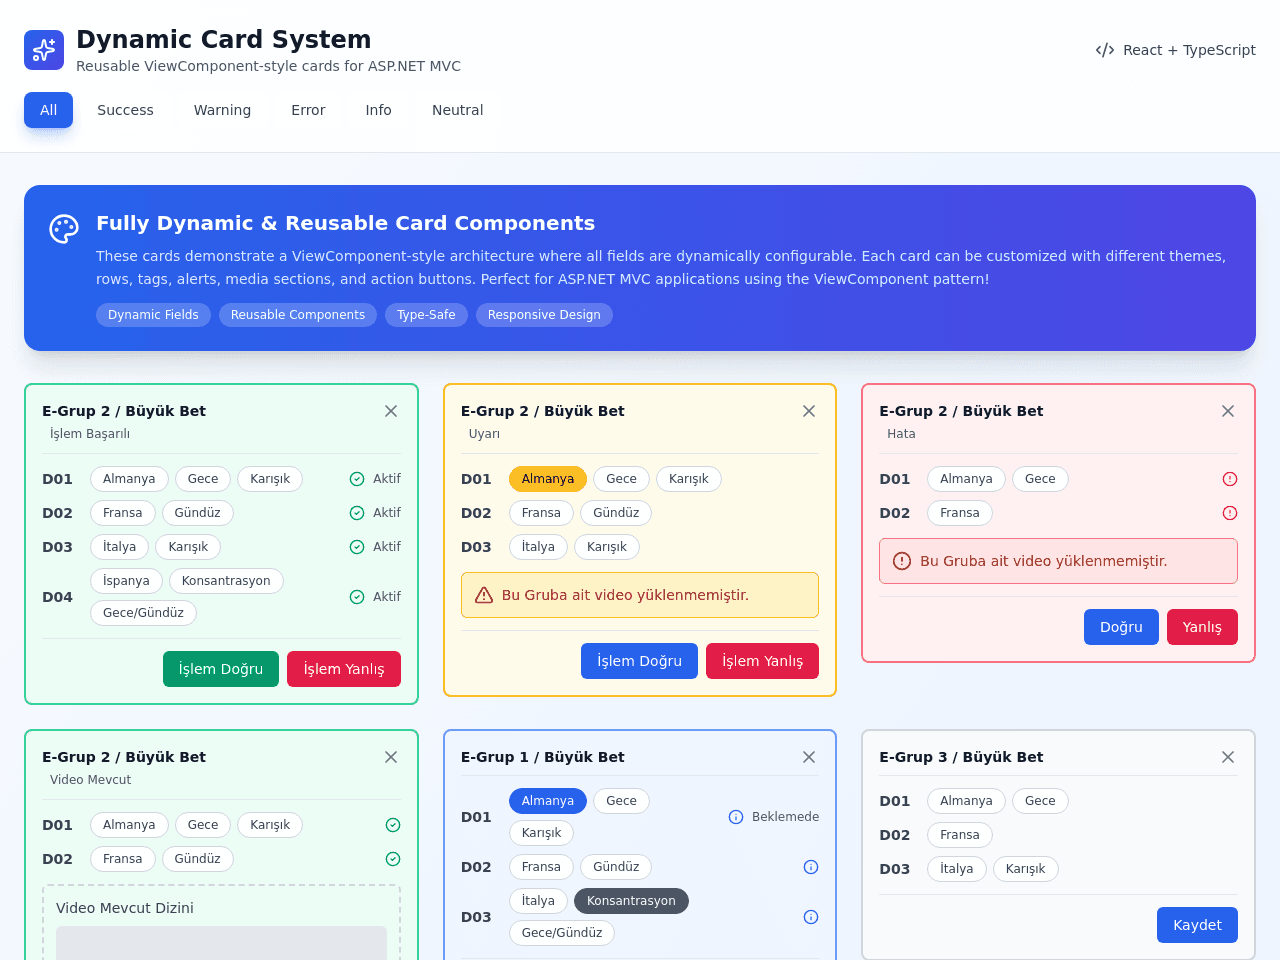Click the dark Konsantrasyon tag in E-Grup 1
This screenshot has width=1280, height=960.
tap(631, 901)
